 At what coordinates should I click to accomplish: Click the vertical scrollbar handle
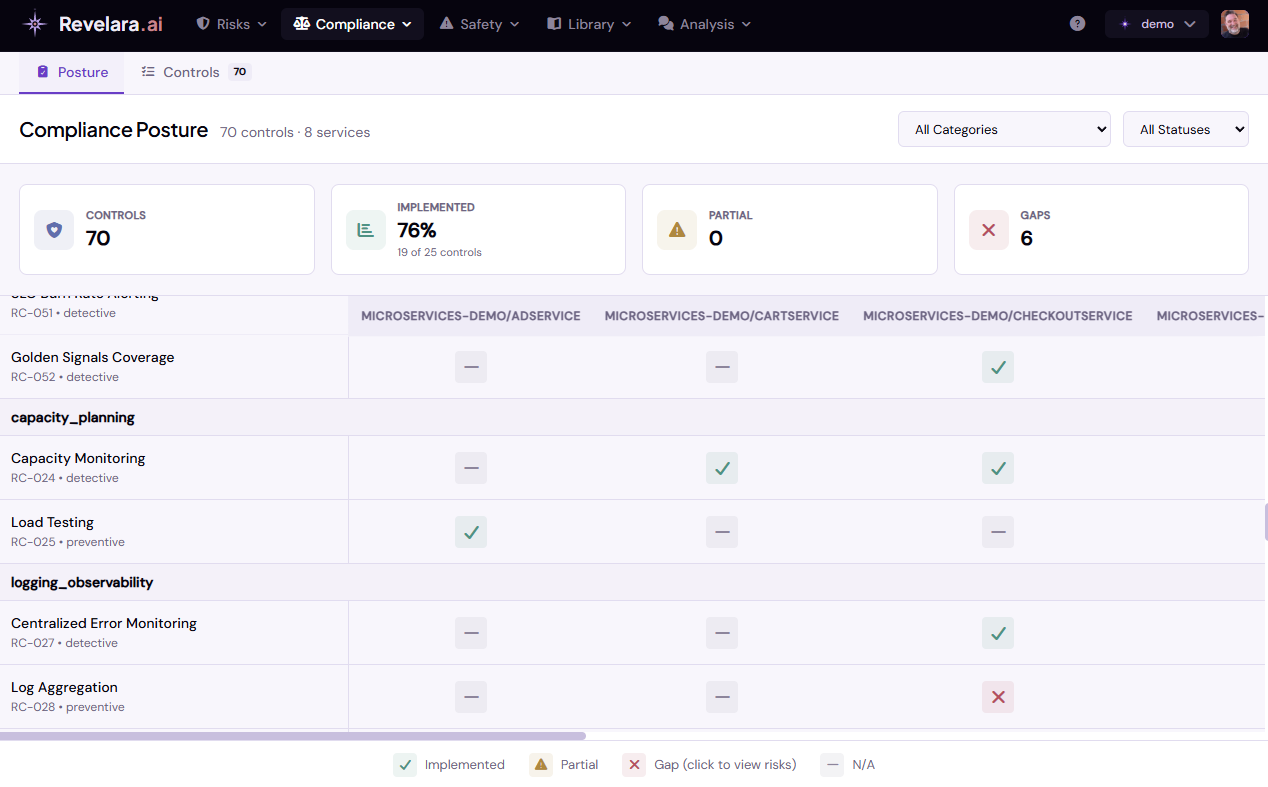click(x=1266, y=522)
